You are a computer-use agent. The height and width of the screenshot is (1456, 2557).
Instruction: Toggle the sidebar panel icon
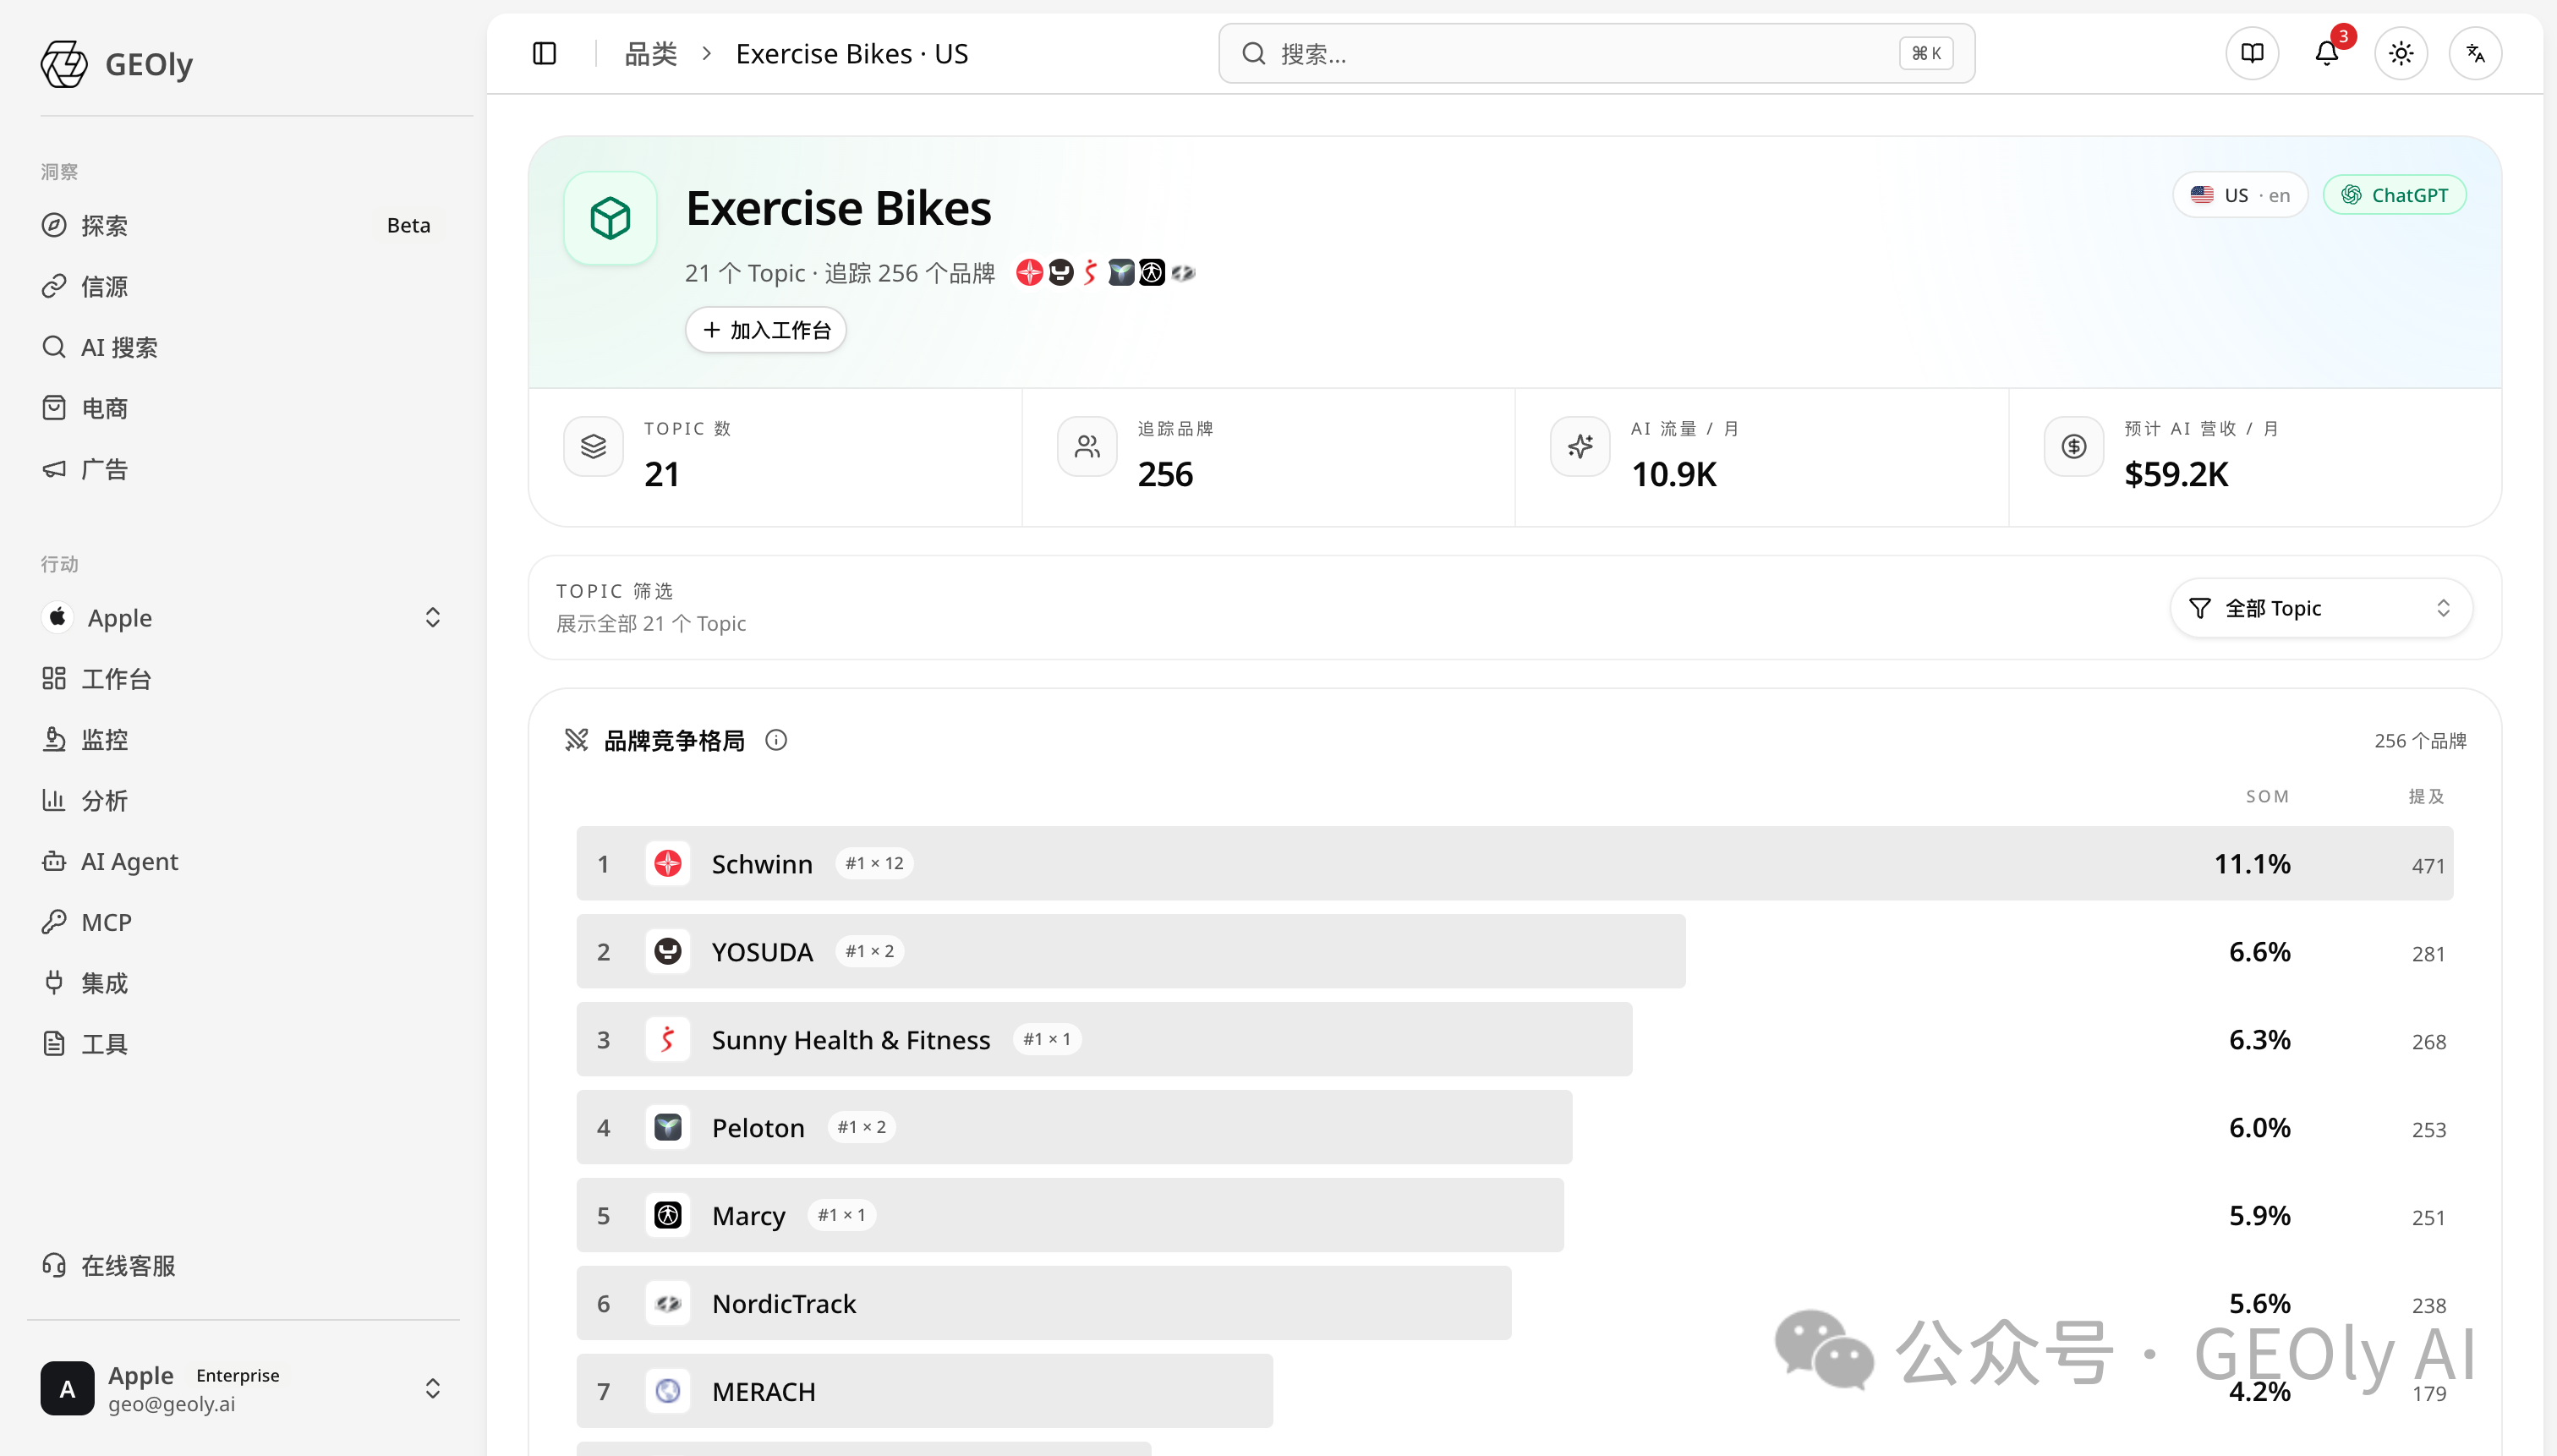coord(544,53)
